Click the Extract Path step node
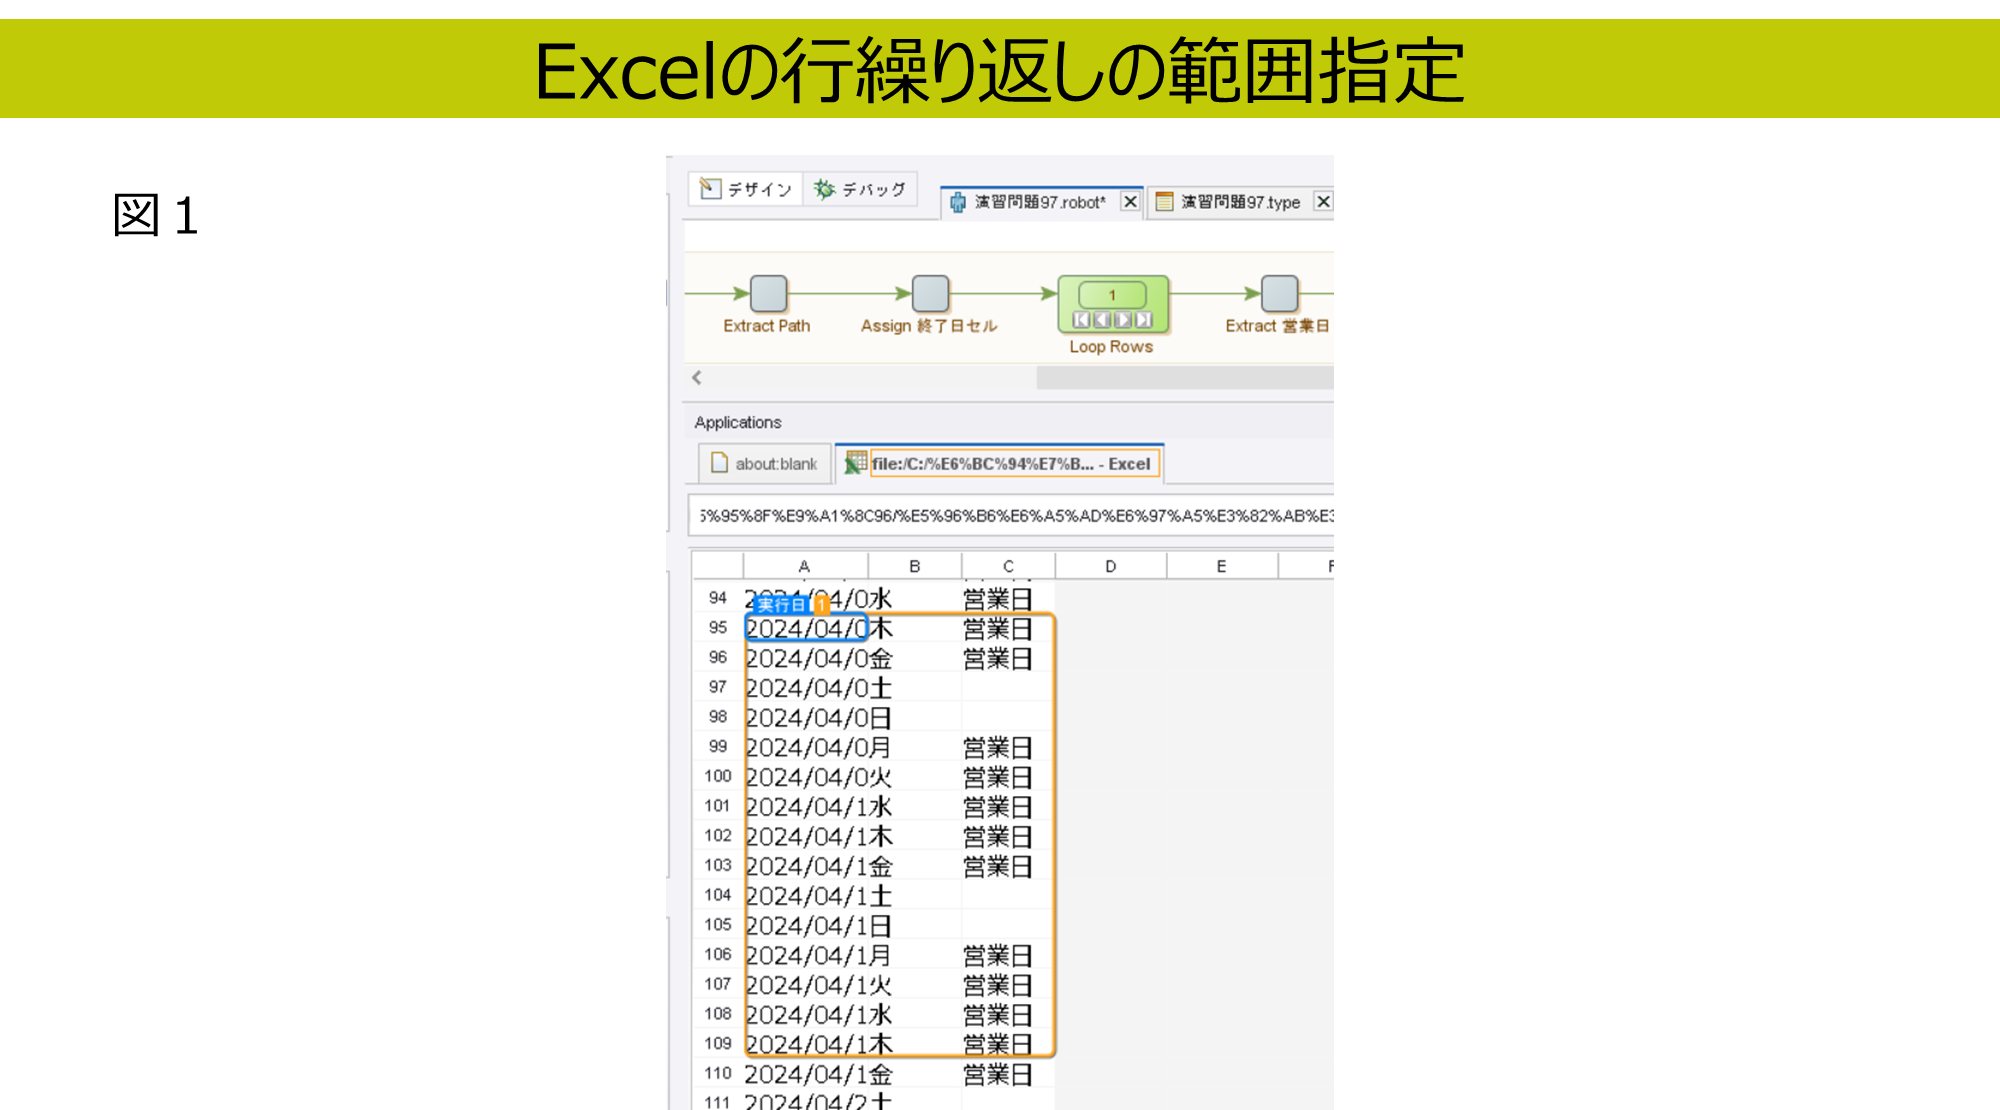Viewport: 2000px width, 1110px height. click(x=768, y=294)
